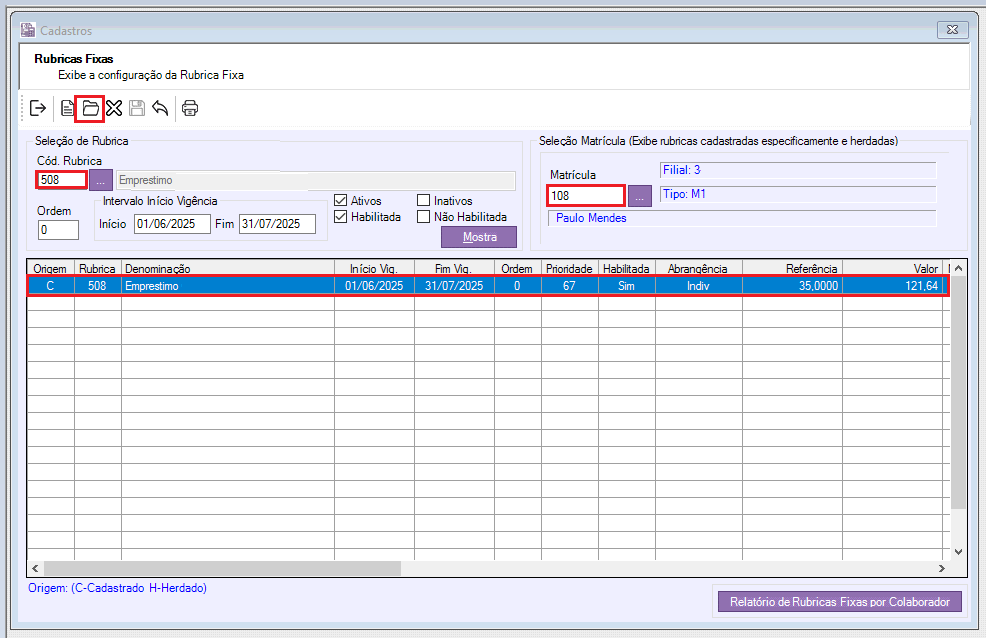
Task: Open the Cód. Rubrica lookup button
Action: pos(101,181)
